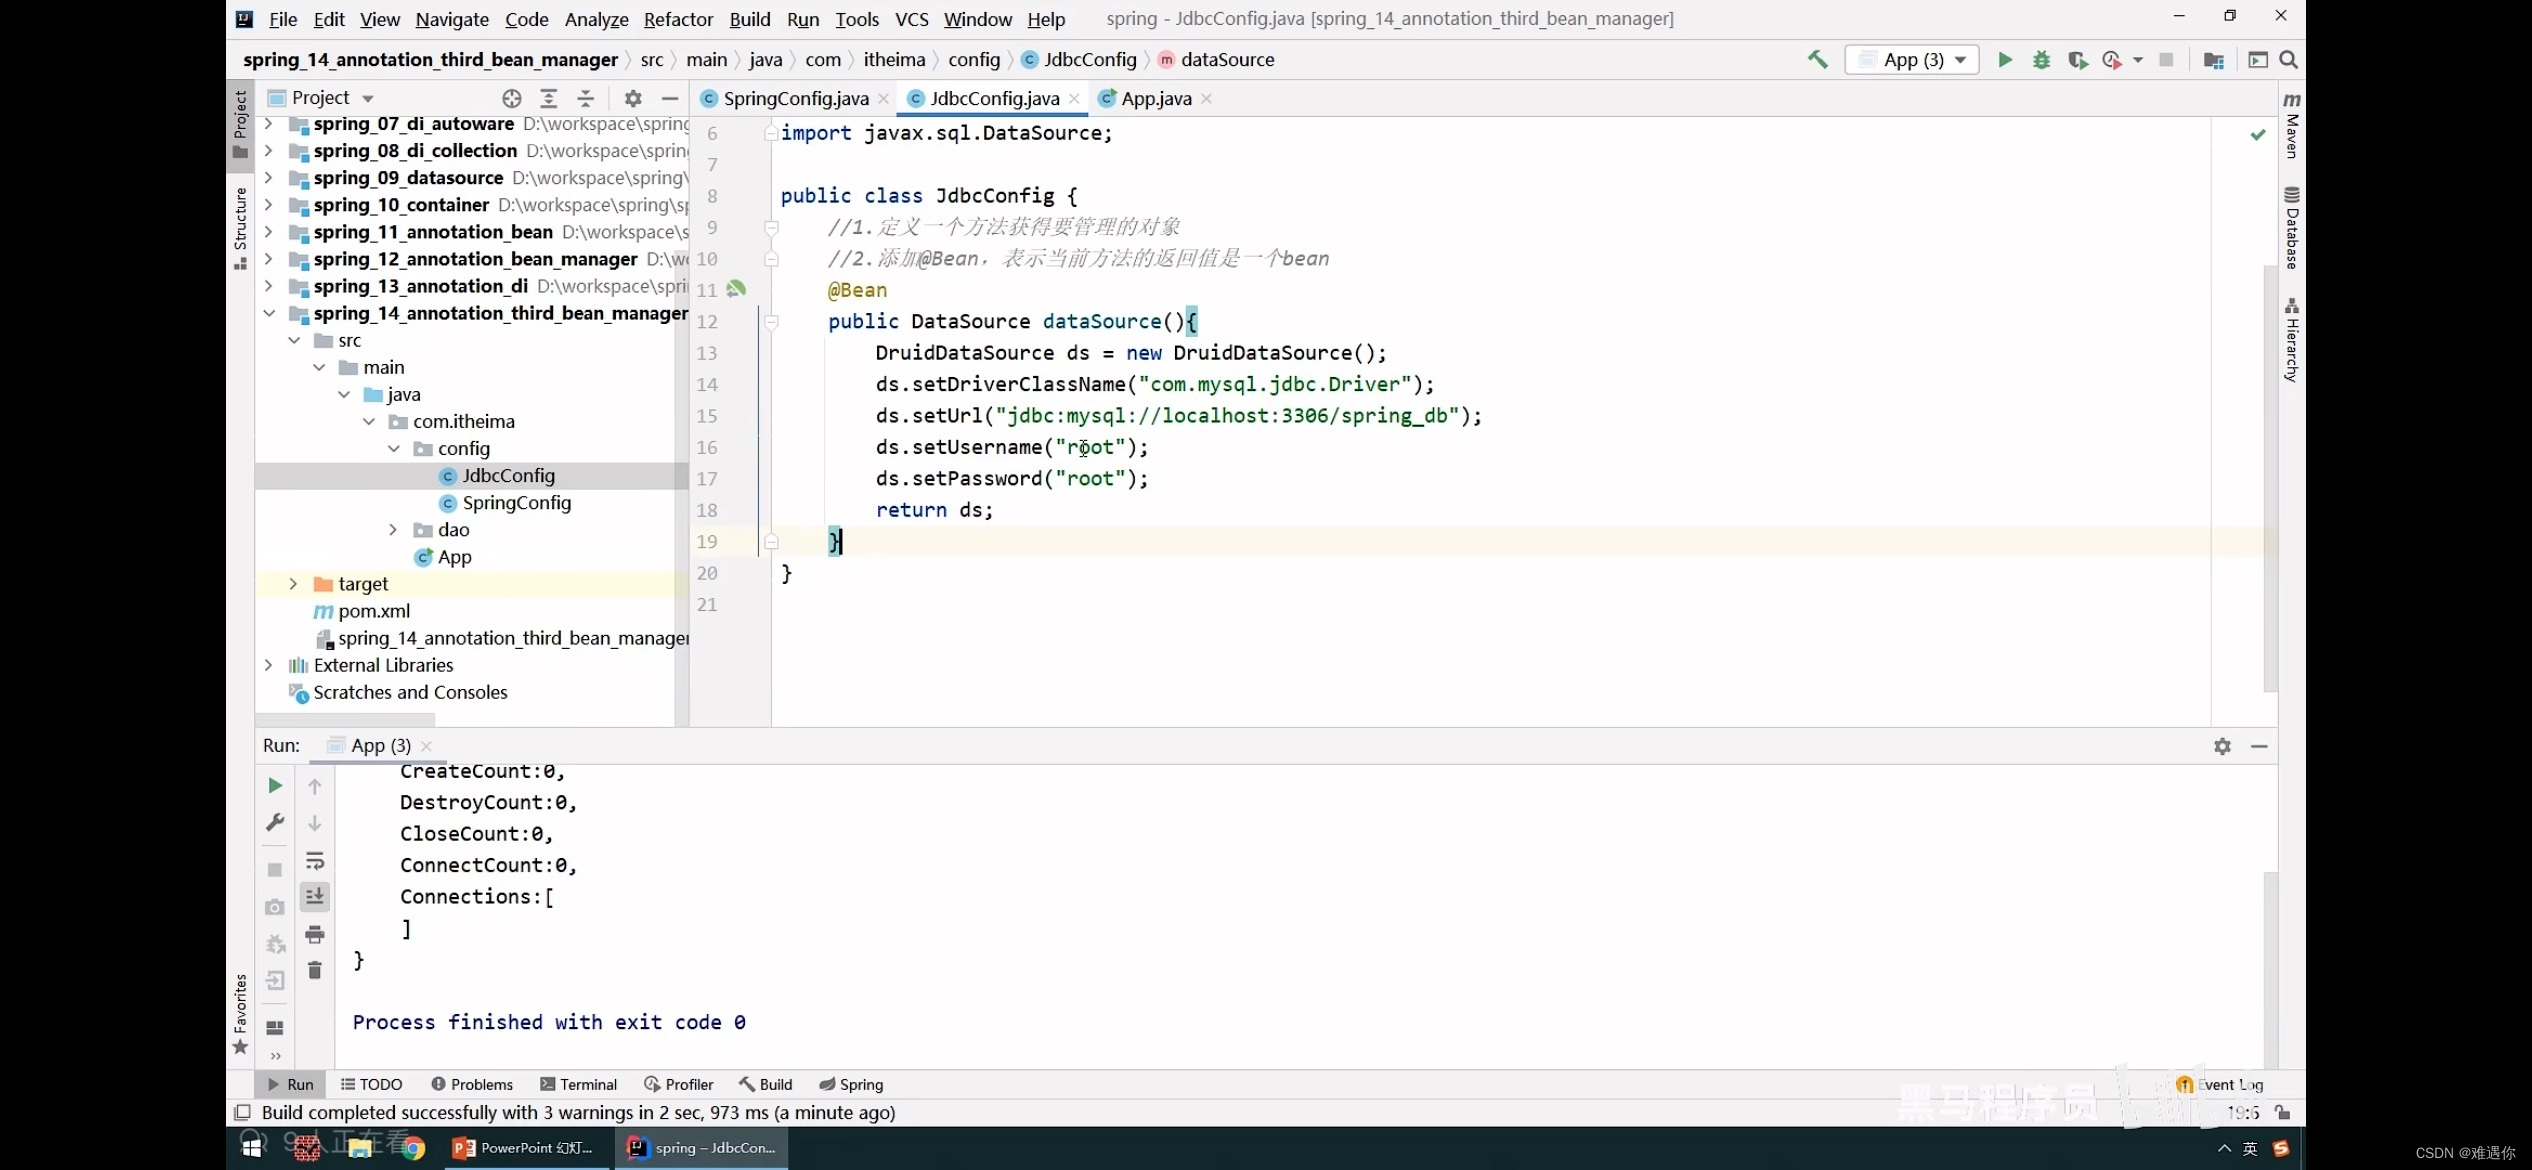The width and height of the screenshot is (2532, 1170).
Task: Click the toolbar Stop square button
Action: pos(2166,60)
